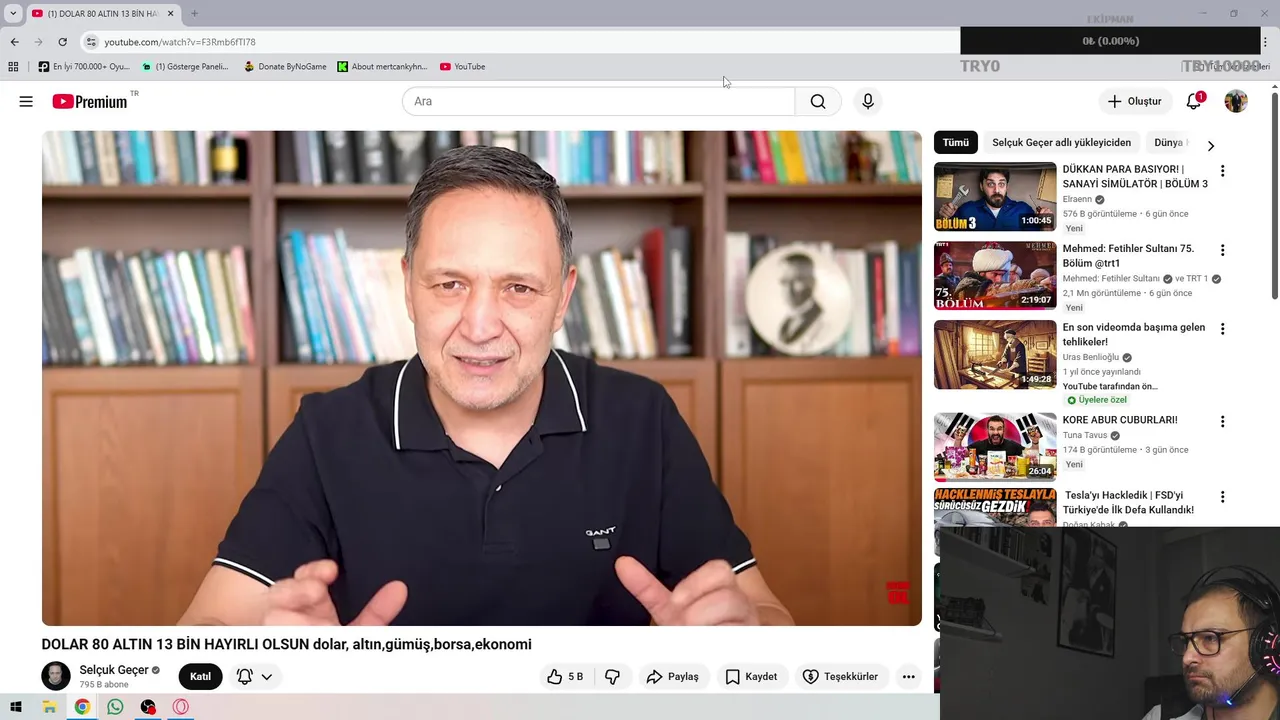This screenshot has height=720, width=1280.
Task: Open File Explorer from taskbar
Action: pyautogui.click(x=49, y=707)
